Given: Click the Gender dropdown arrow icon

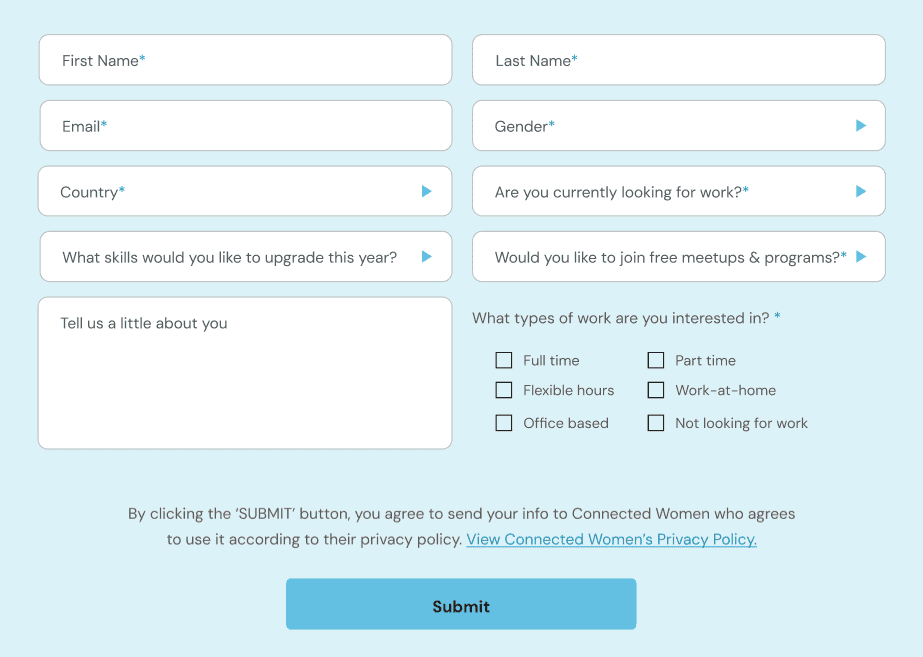Looking at the screenshot, I should coord(861,126).
